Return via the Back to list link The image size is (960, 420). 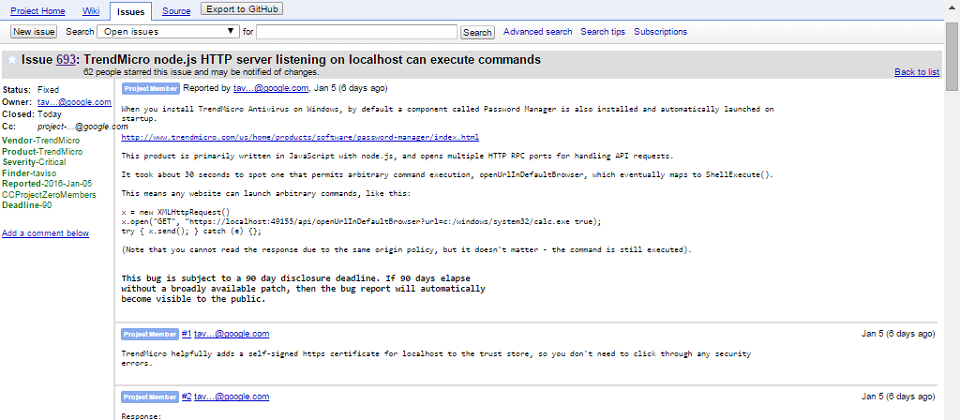[x=916, y=72]
